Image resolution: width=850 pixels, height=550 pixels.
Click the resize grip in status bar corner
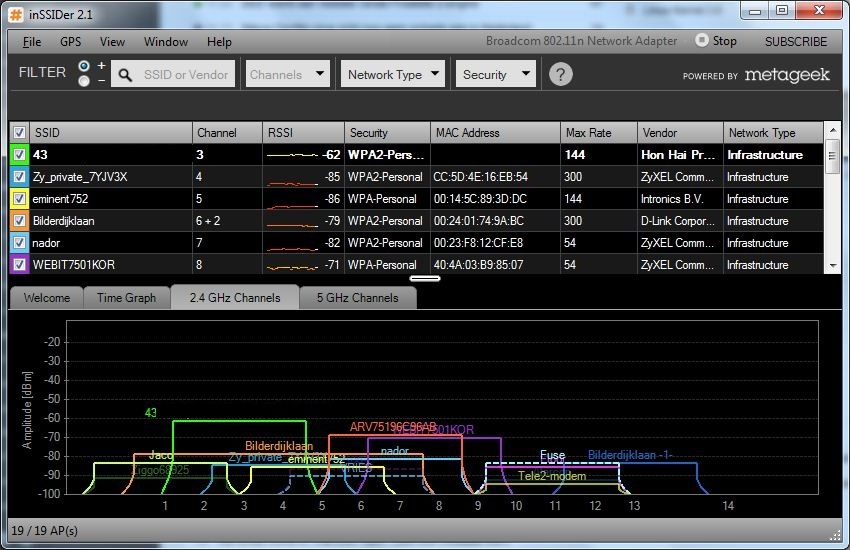click(x=834, y=535)
